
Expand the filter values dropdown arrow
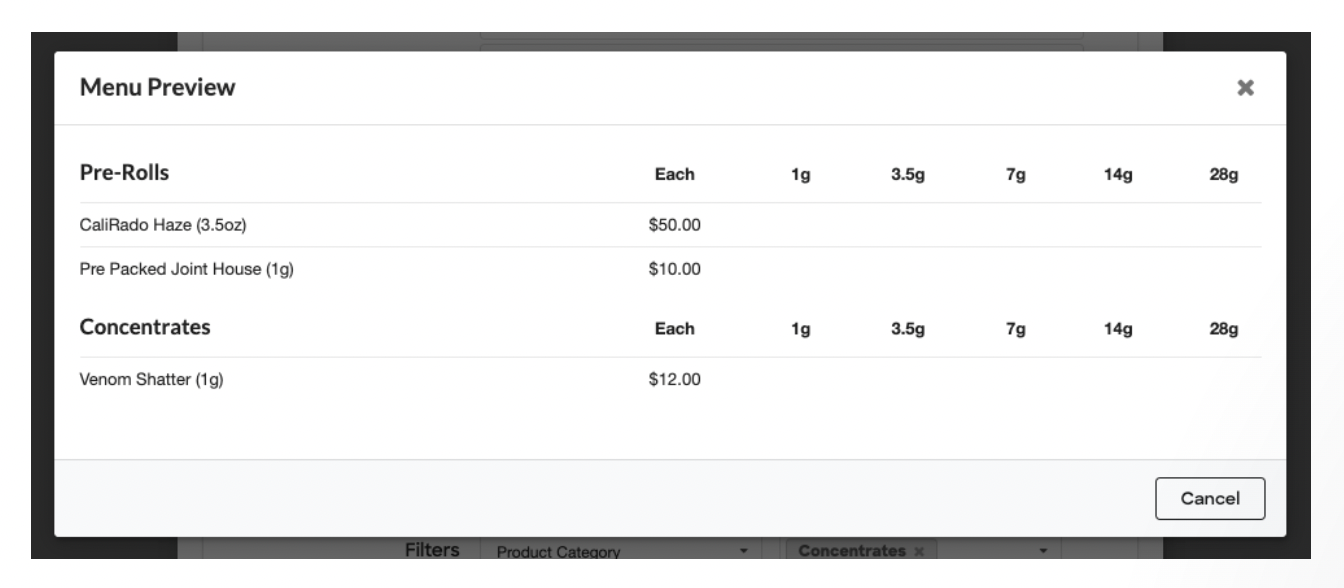[1043, 551]
